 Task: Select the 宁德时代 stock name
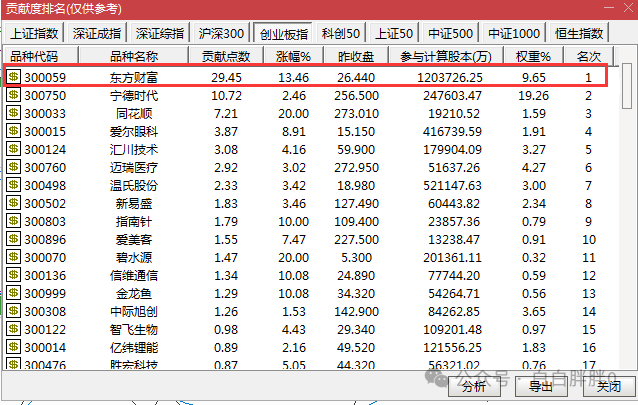point(133,96)
